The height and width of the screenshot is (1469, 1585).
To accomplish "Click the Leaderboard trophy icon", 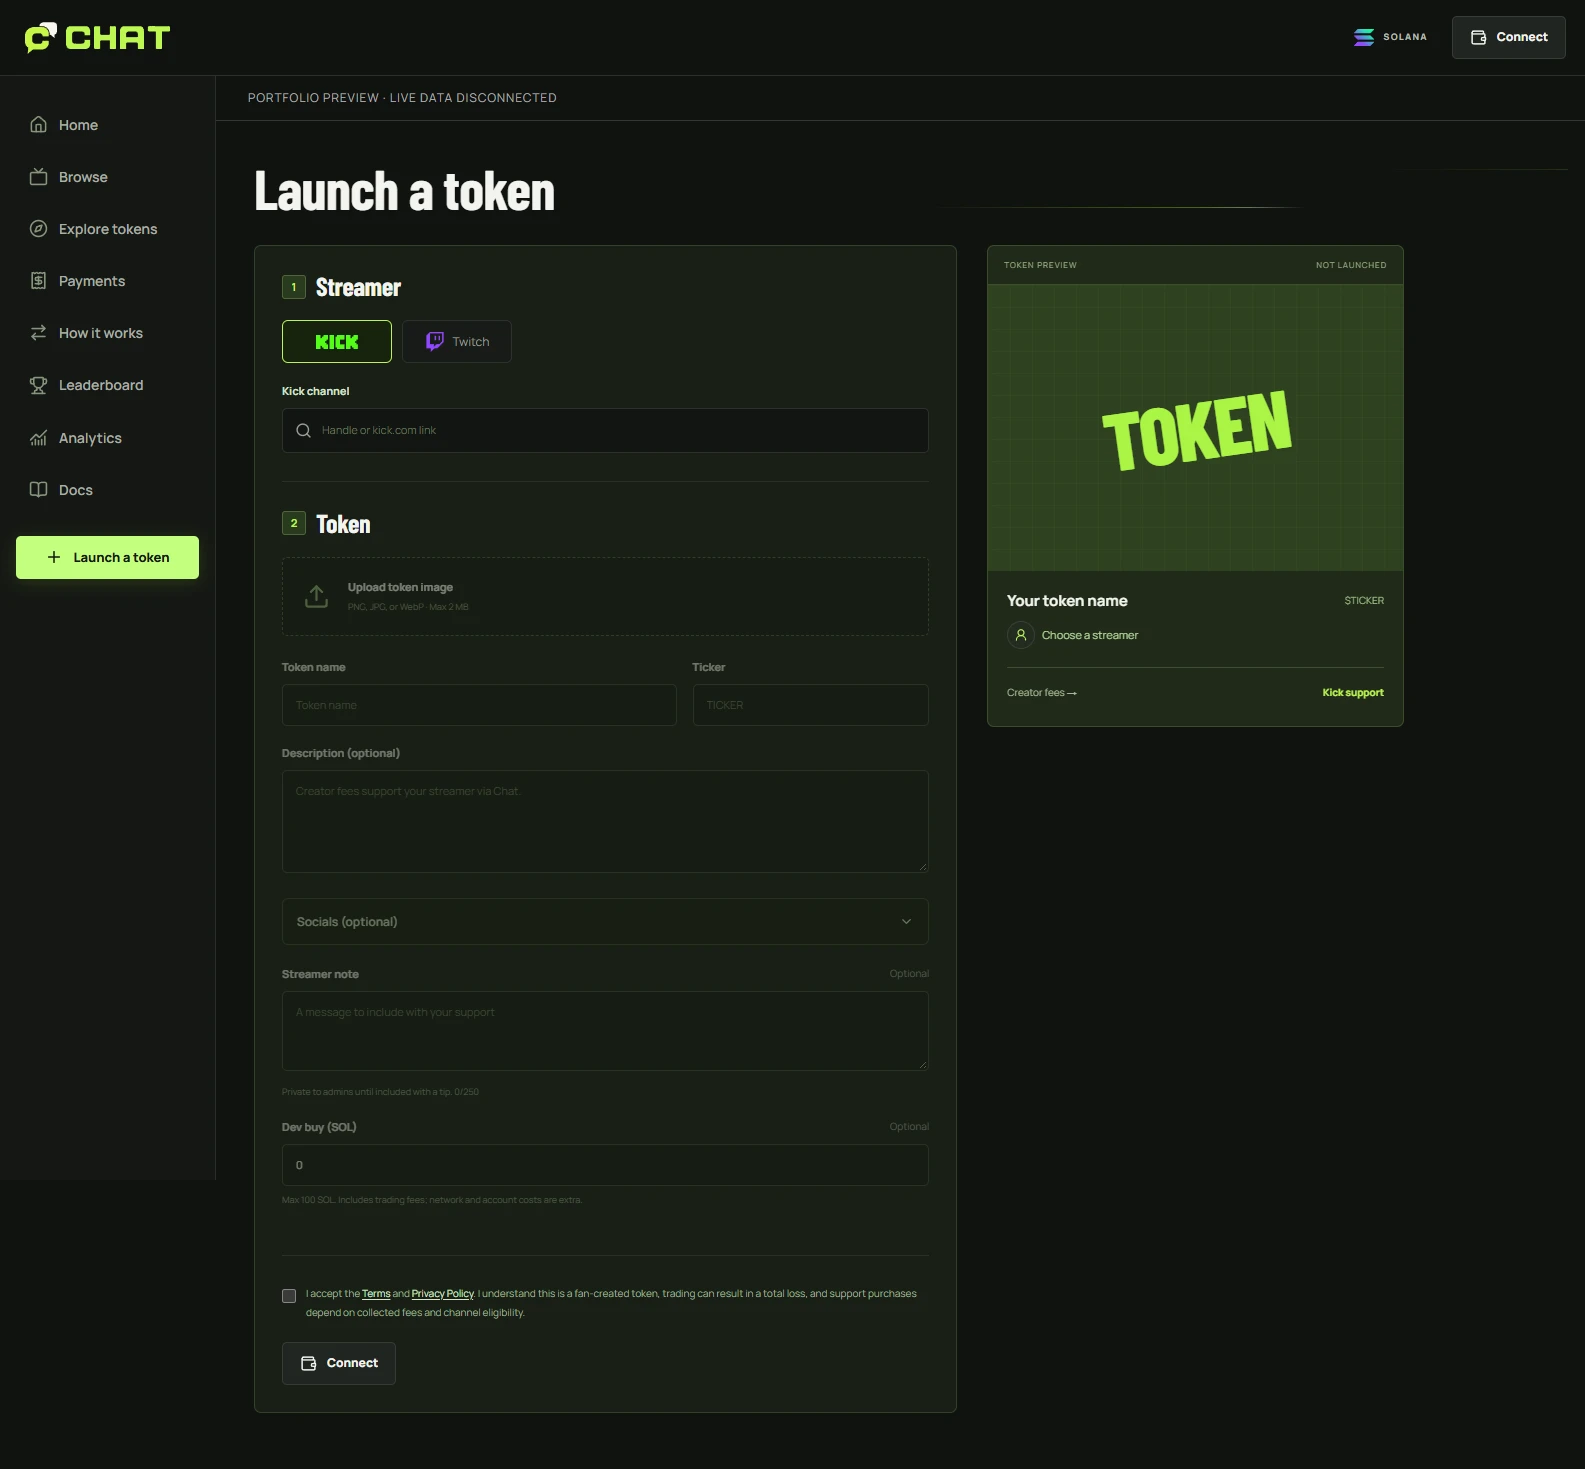I will coord(39,385).
